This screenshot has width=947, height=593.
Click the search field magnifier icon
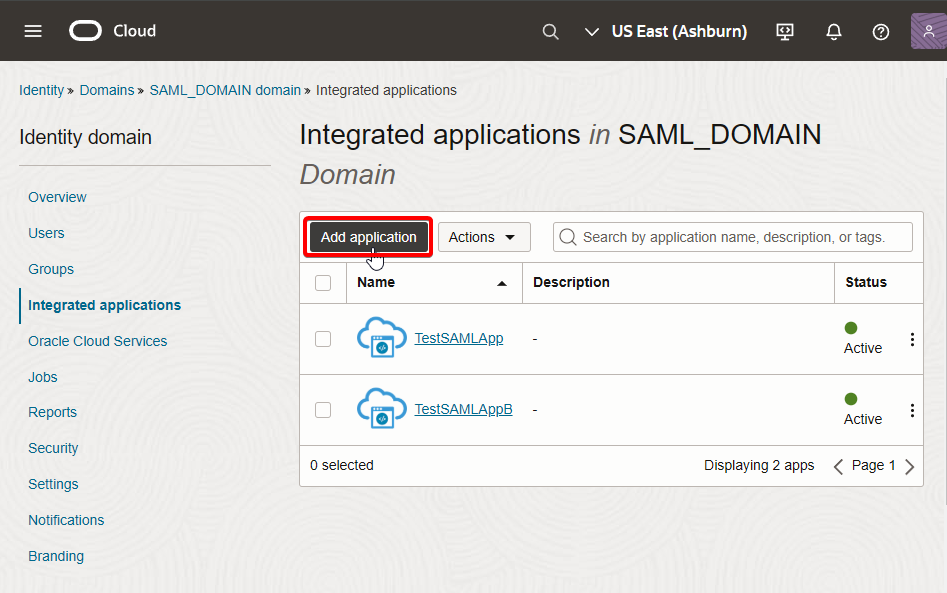568,237
